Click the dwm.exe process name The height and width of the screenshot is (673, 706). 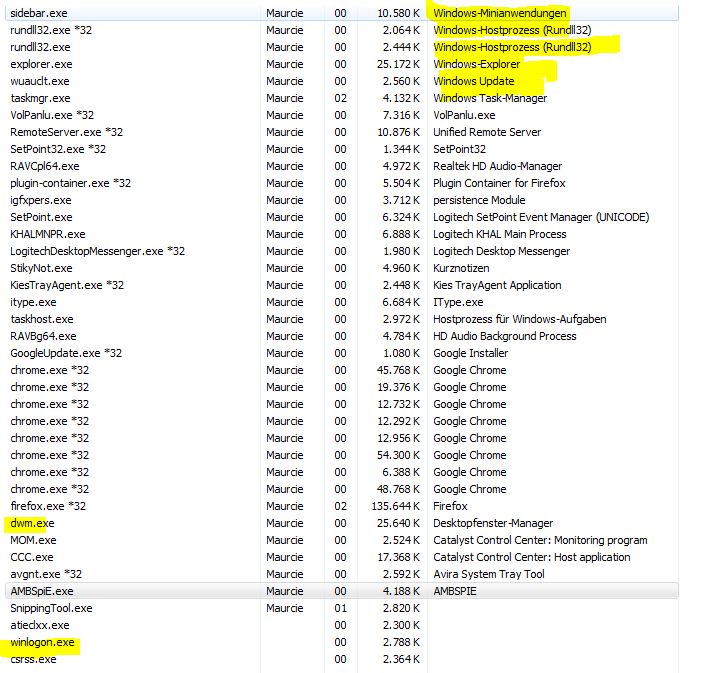click(32, 524)
